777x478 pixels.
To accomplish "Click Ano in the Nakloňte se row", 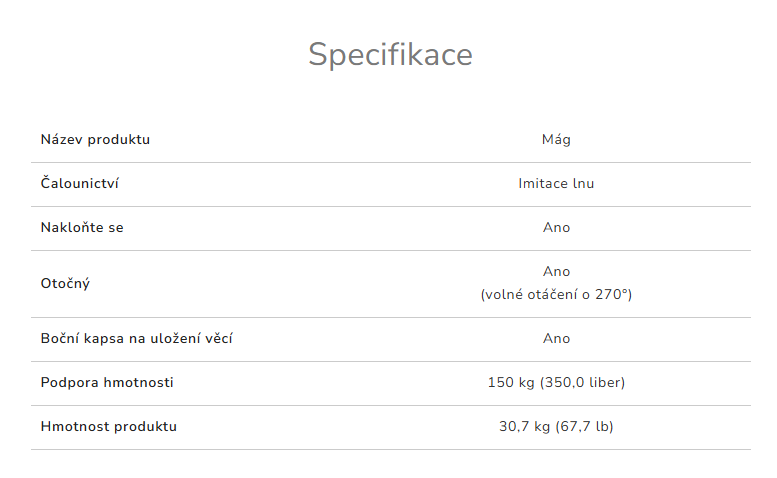I will [556, 227].
